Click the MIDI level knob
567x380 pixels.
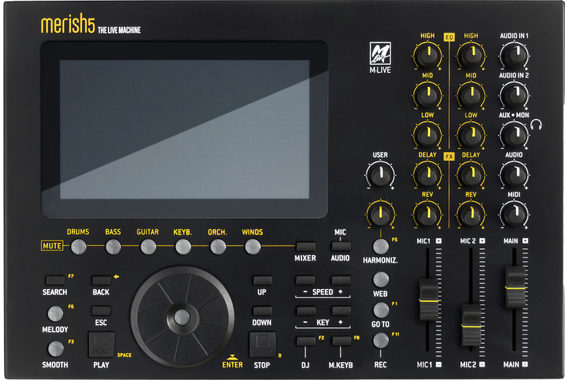click(x=514, y=215)
